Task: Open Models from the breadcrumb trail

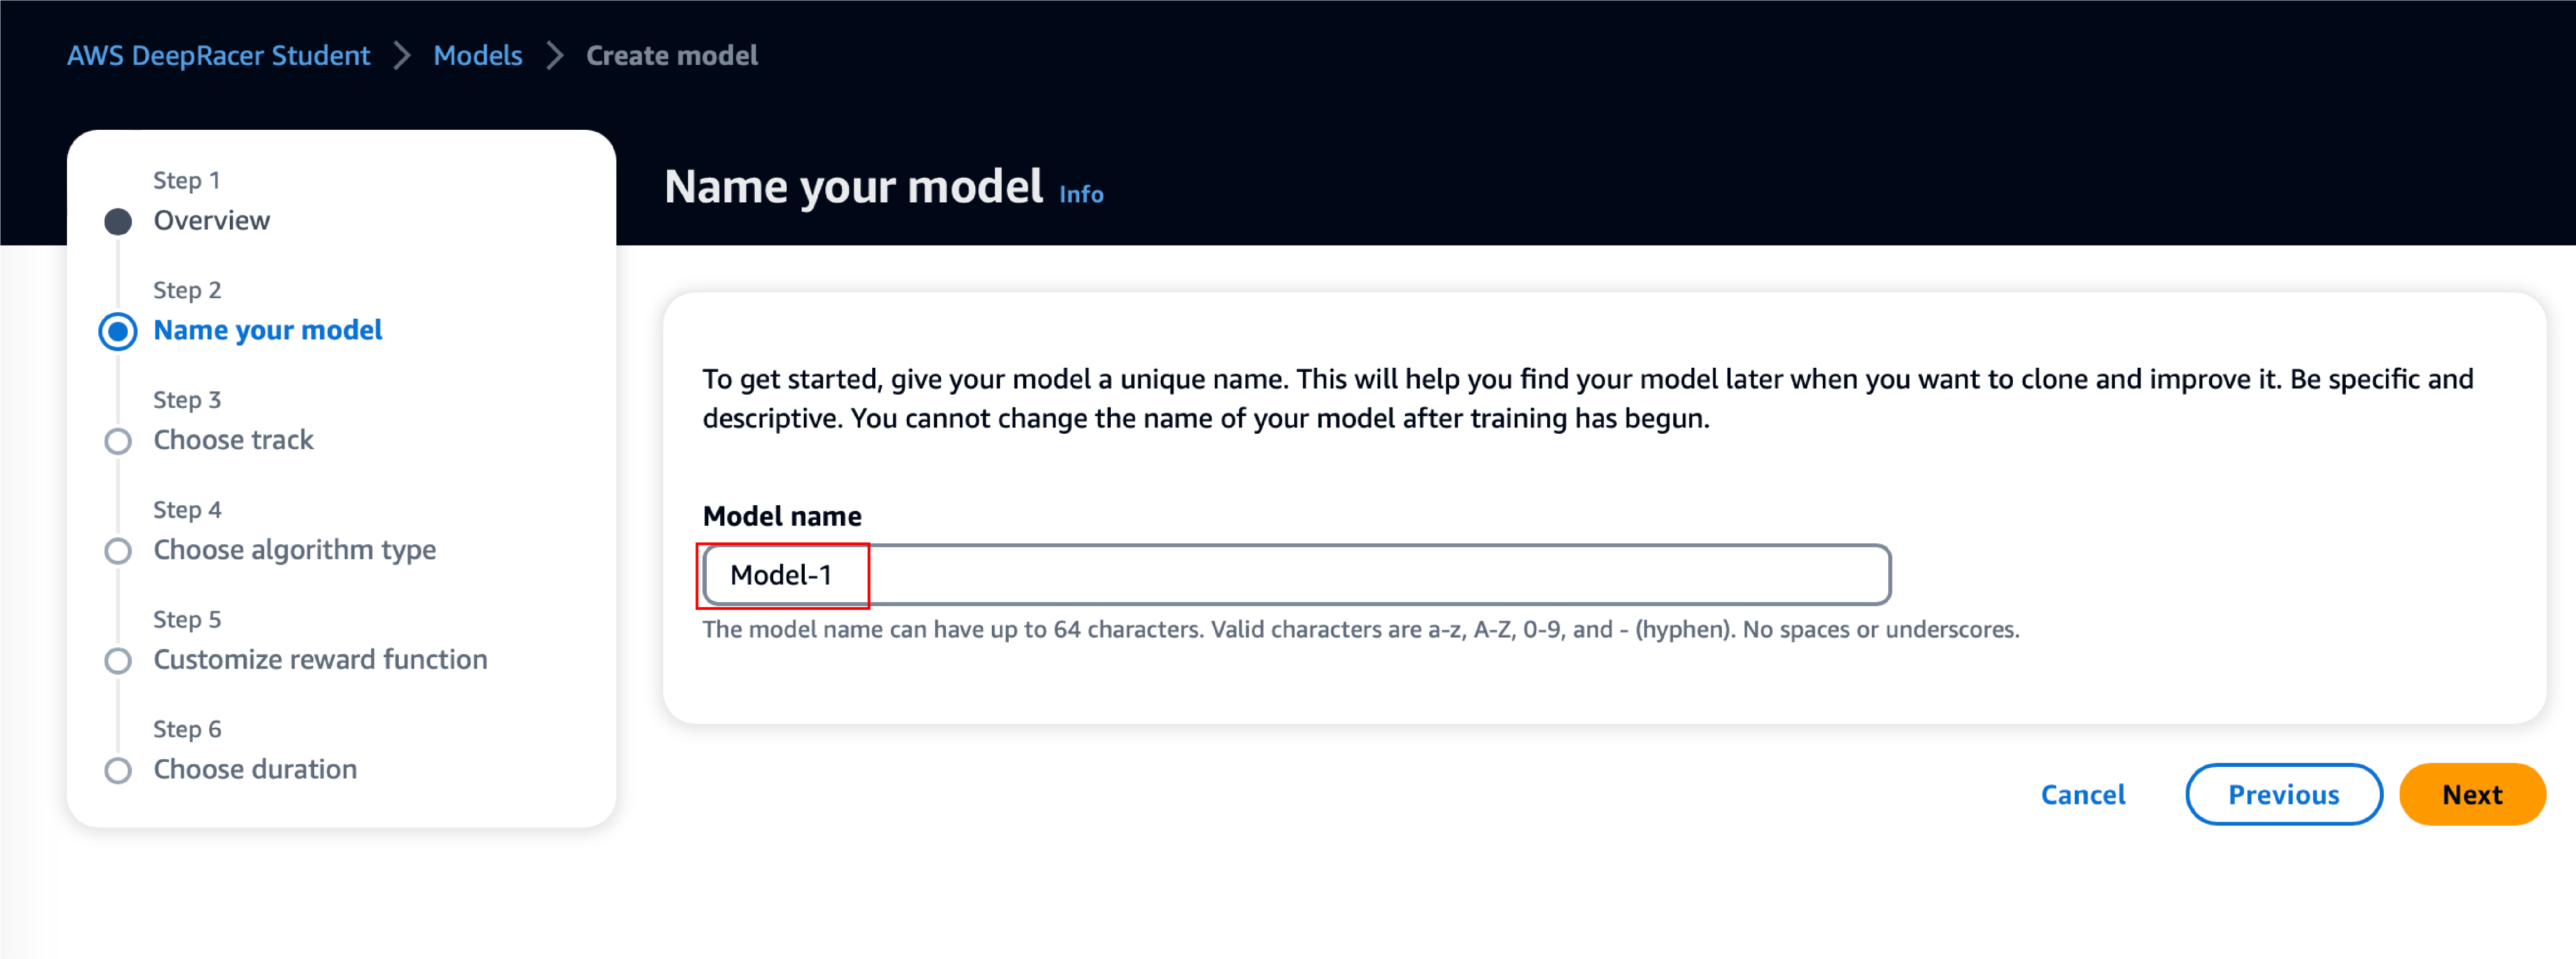Action: tap(477, 56)
